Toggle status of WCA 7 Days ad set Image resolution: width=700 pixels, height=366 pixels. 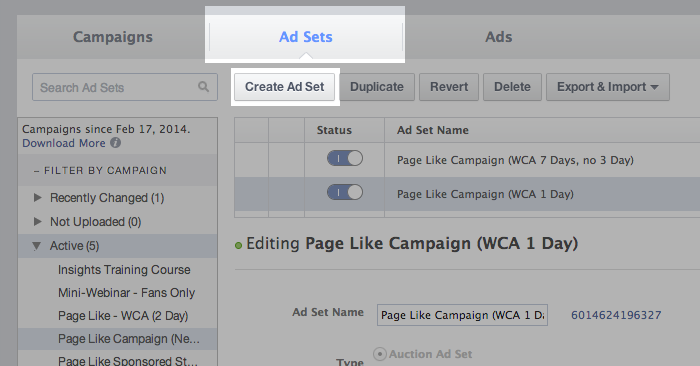pyautogui.click(x=345, y=158)
